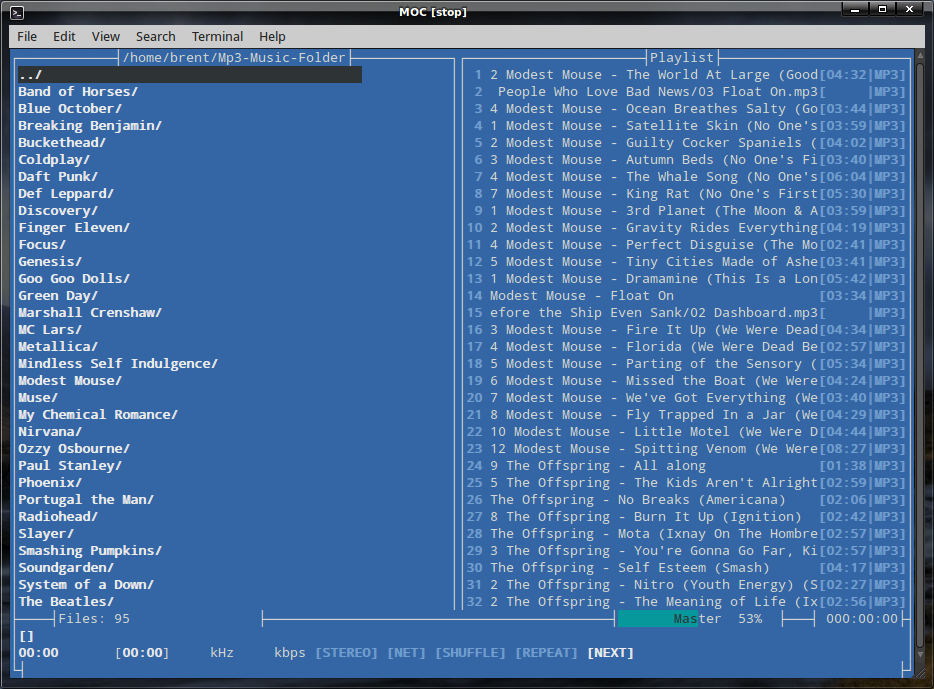Open the Terminal menu
Viewport: 934px width, 689px height.
tap(217, 37)
